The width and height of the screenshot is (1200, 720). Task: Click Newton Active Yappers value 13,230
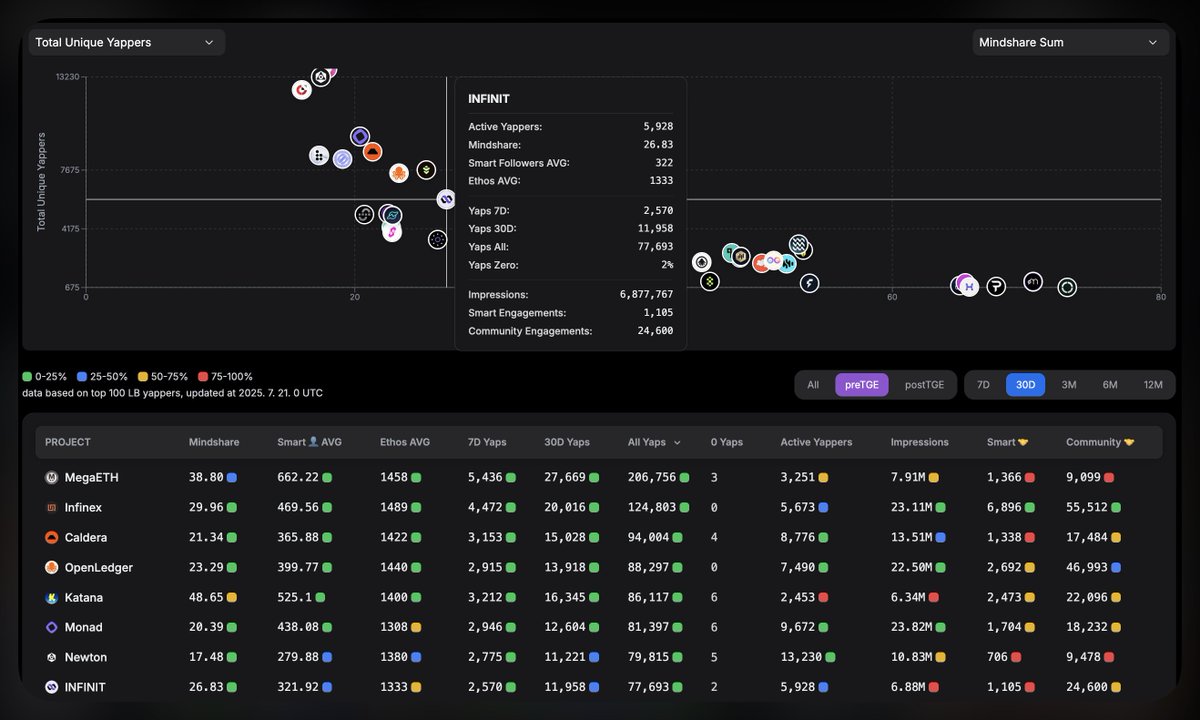(x=802, y=658)
